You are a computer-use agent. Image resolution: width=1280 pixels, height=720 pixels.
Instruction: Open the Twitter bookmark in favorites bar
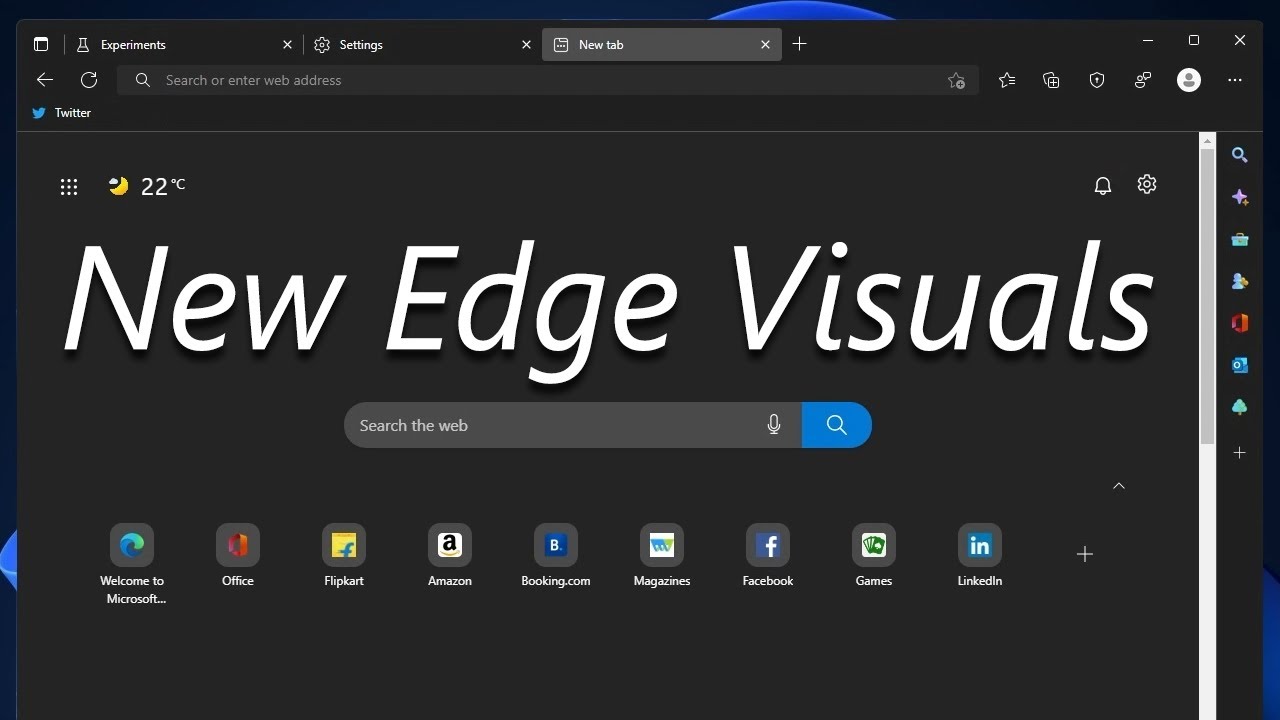point(61,113)
